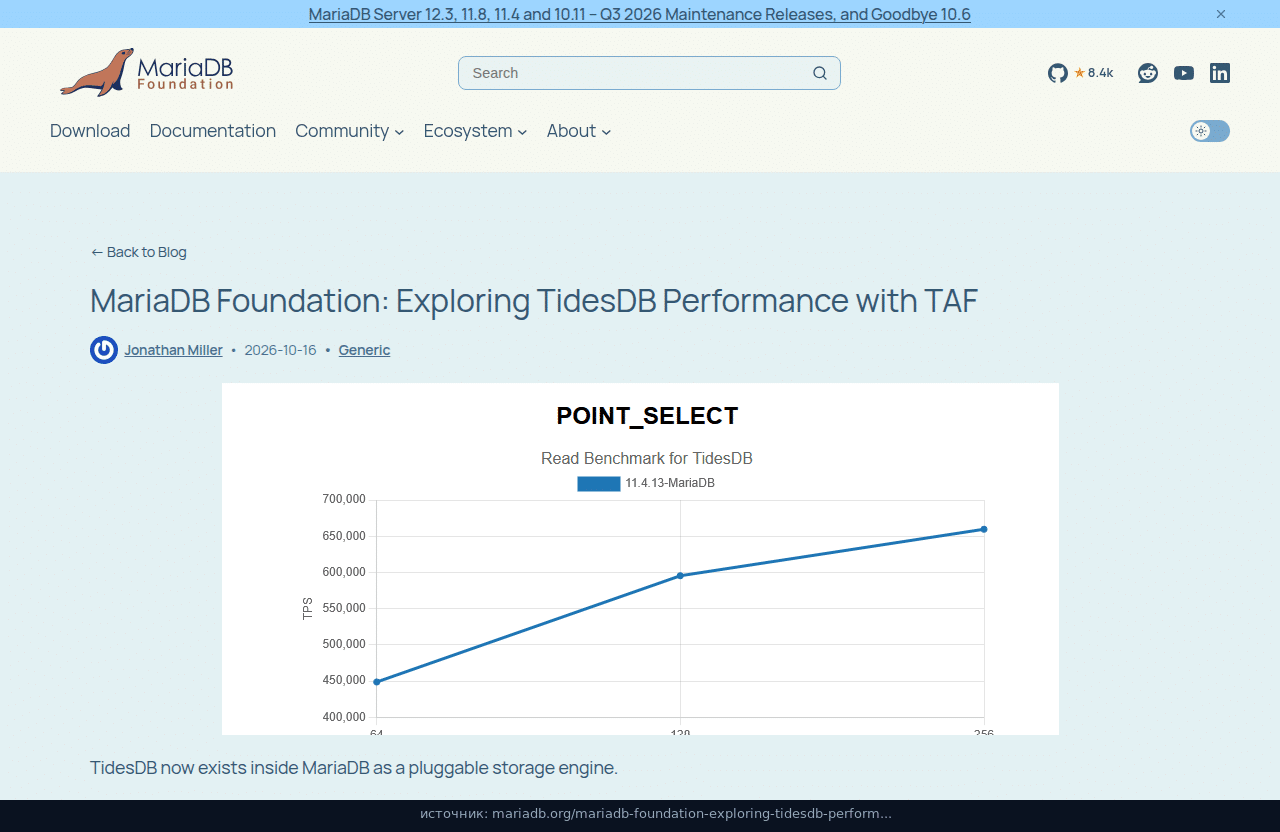Viewport: 1280px width, 832px height.
Task: Click the GitHub star count 8.4k
Action: pos(1094,73)
